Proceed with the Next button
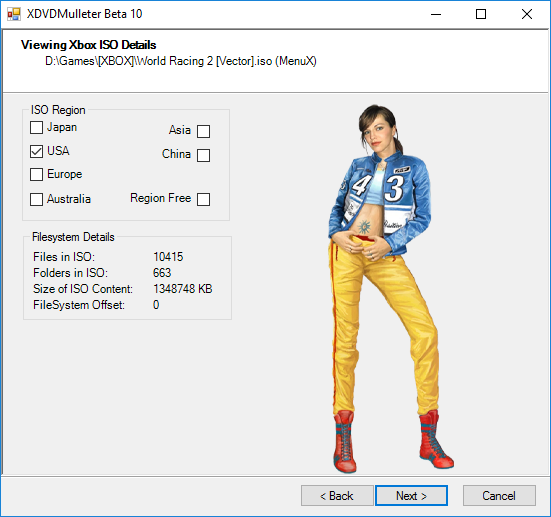The height and width of the screenshot is (517, 551). pyautogui.click(x=411, y=496)
